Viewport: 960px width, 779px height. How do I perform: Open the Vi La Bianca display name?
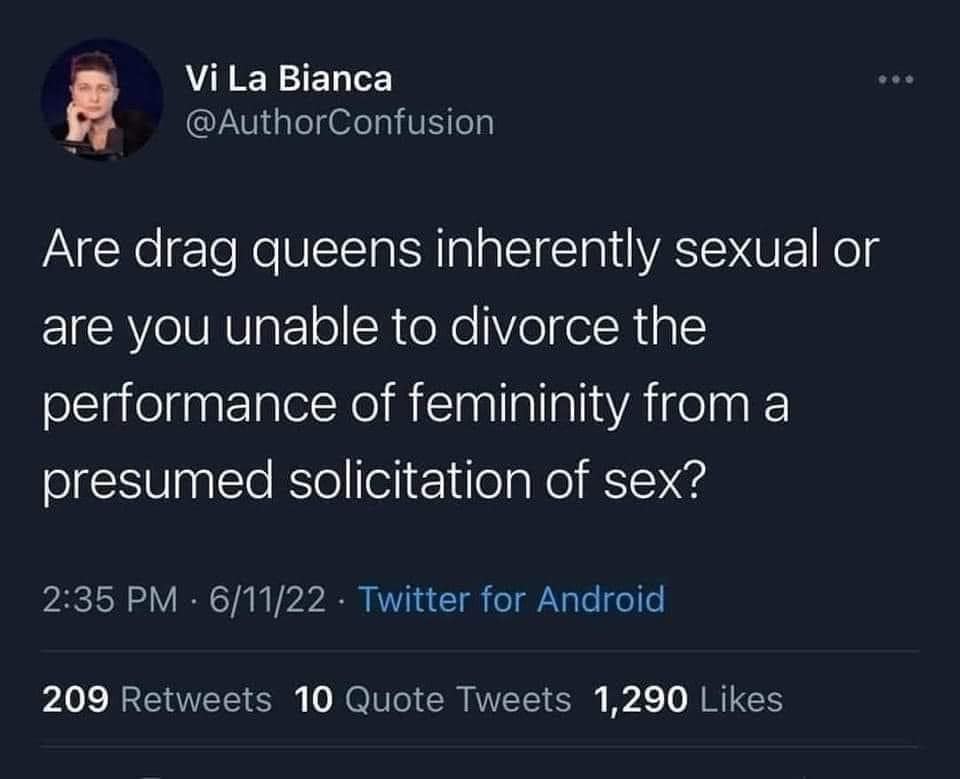pos(290,78)
